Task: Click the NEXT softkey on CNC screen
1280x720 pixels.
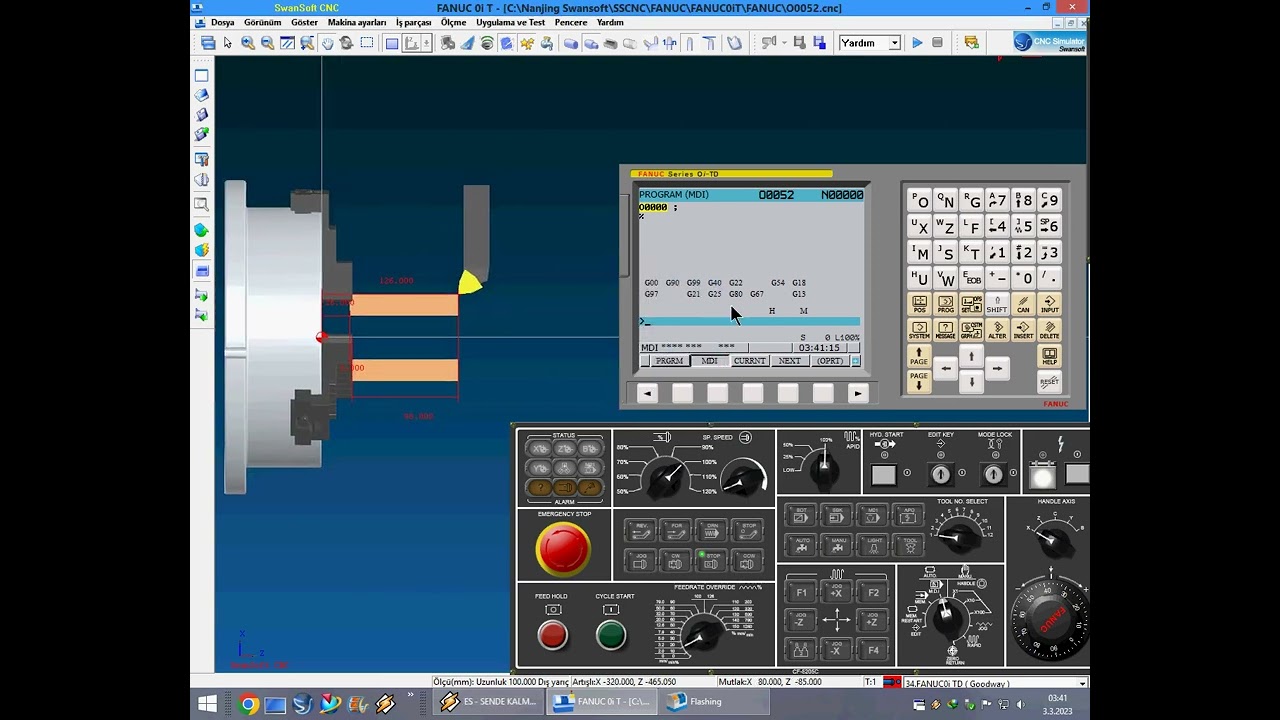Action: tap(789, 361)
